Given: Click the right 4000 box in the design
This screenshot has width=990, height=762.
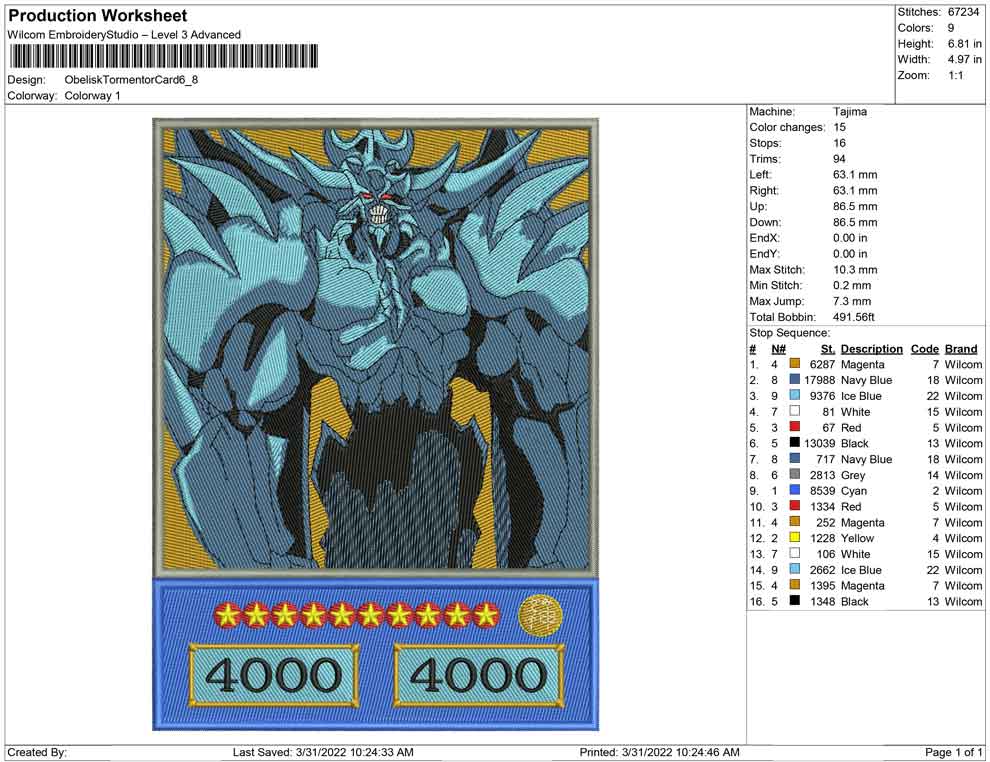Looking at the screenshot, I should tap(479, 676).
